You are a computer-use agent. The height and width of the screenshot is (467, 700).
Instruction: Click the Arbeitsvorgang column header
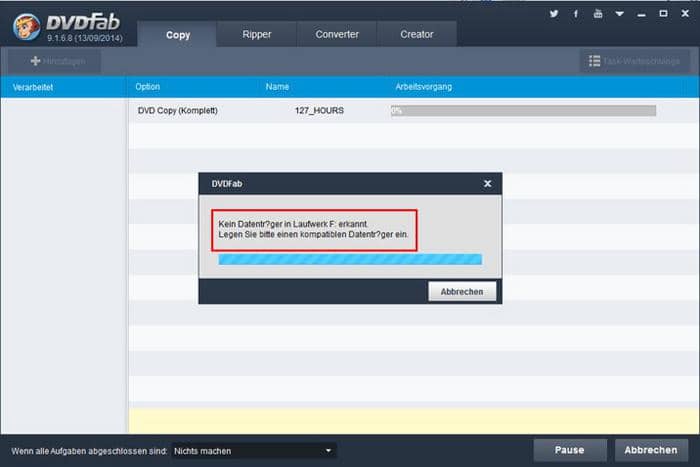[423, 87]
